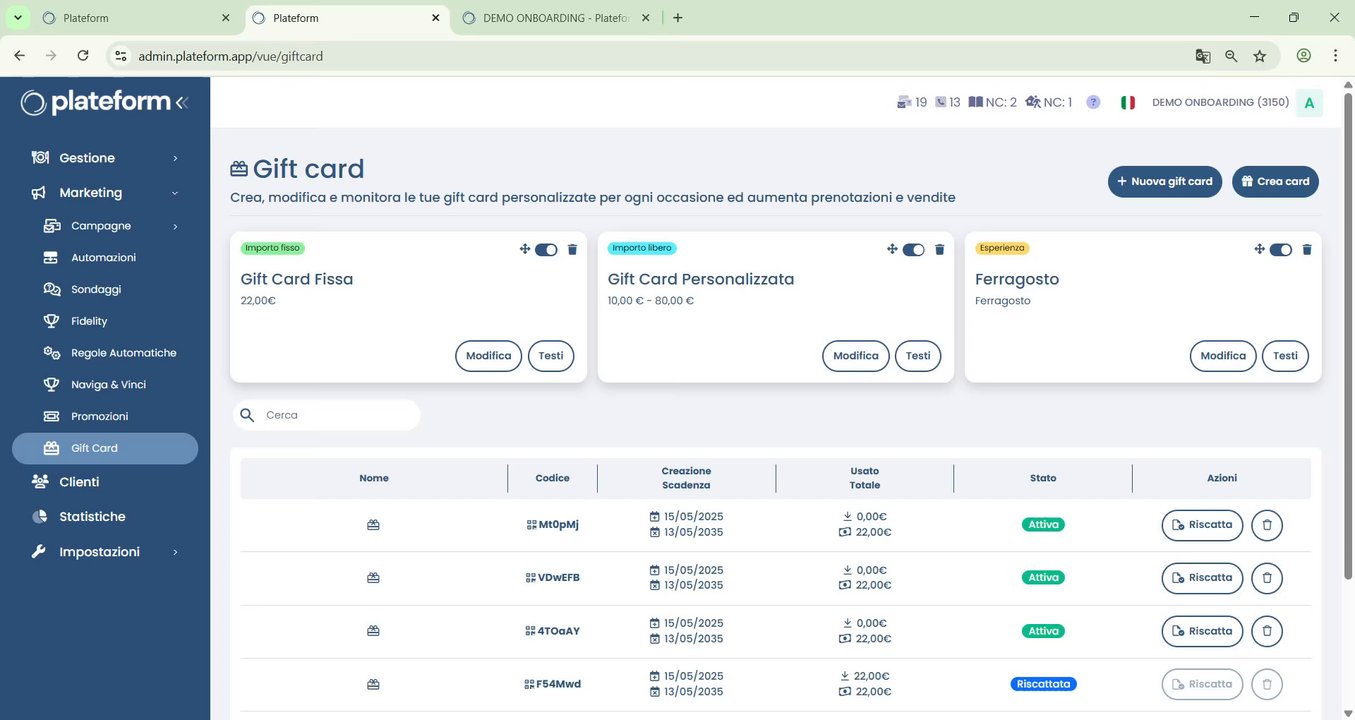Click Testi on the Ferragosto card
Viewport: 1355px width, 720px height.
(x=1285, y=356)
